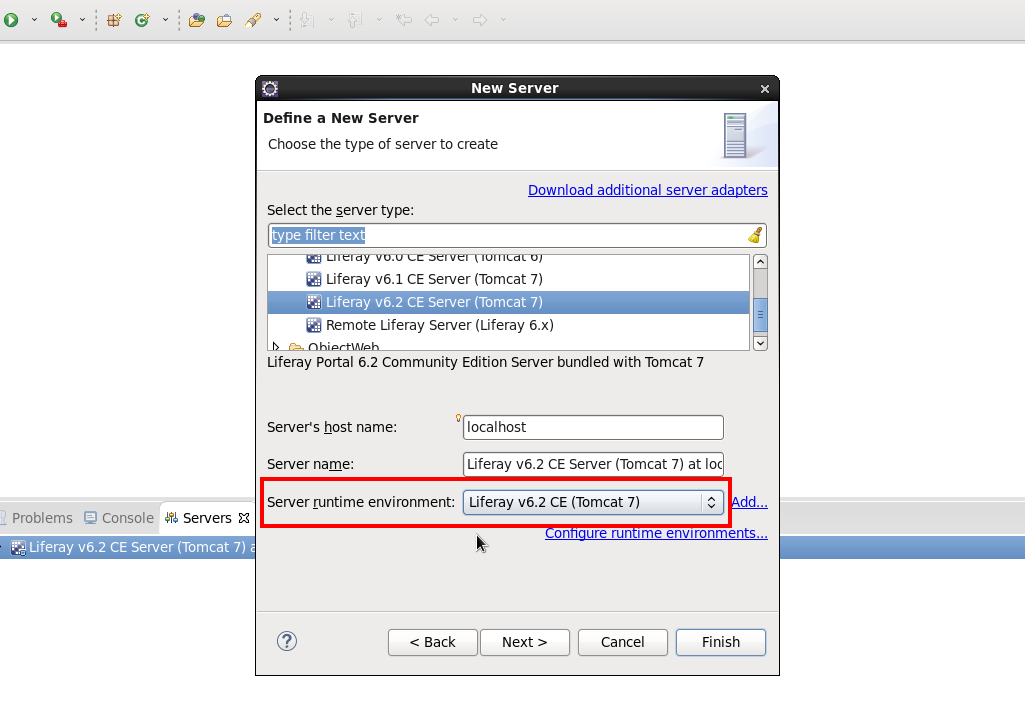Open the Previous Annotation dropdown arrow

coord(379,20)
